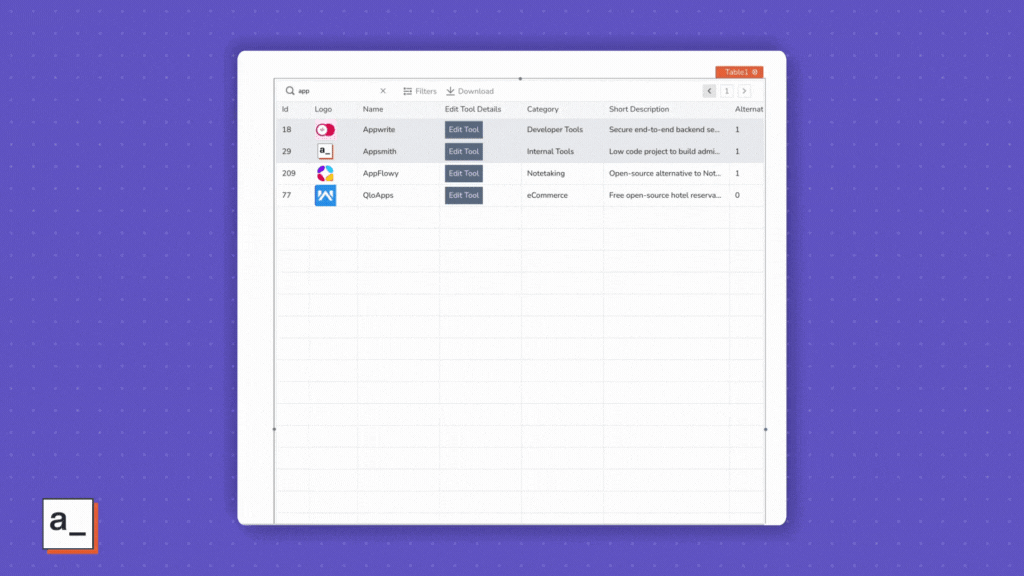Click the page number 1 box
This screenshot has height=576, width=1024.
tap(727, 91)
